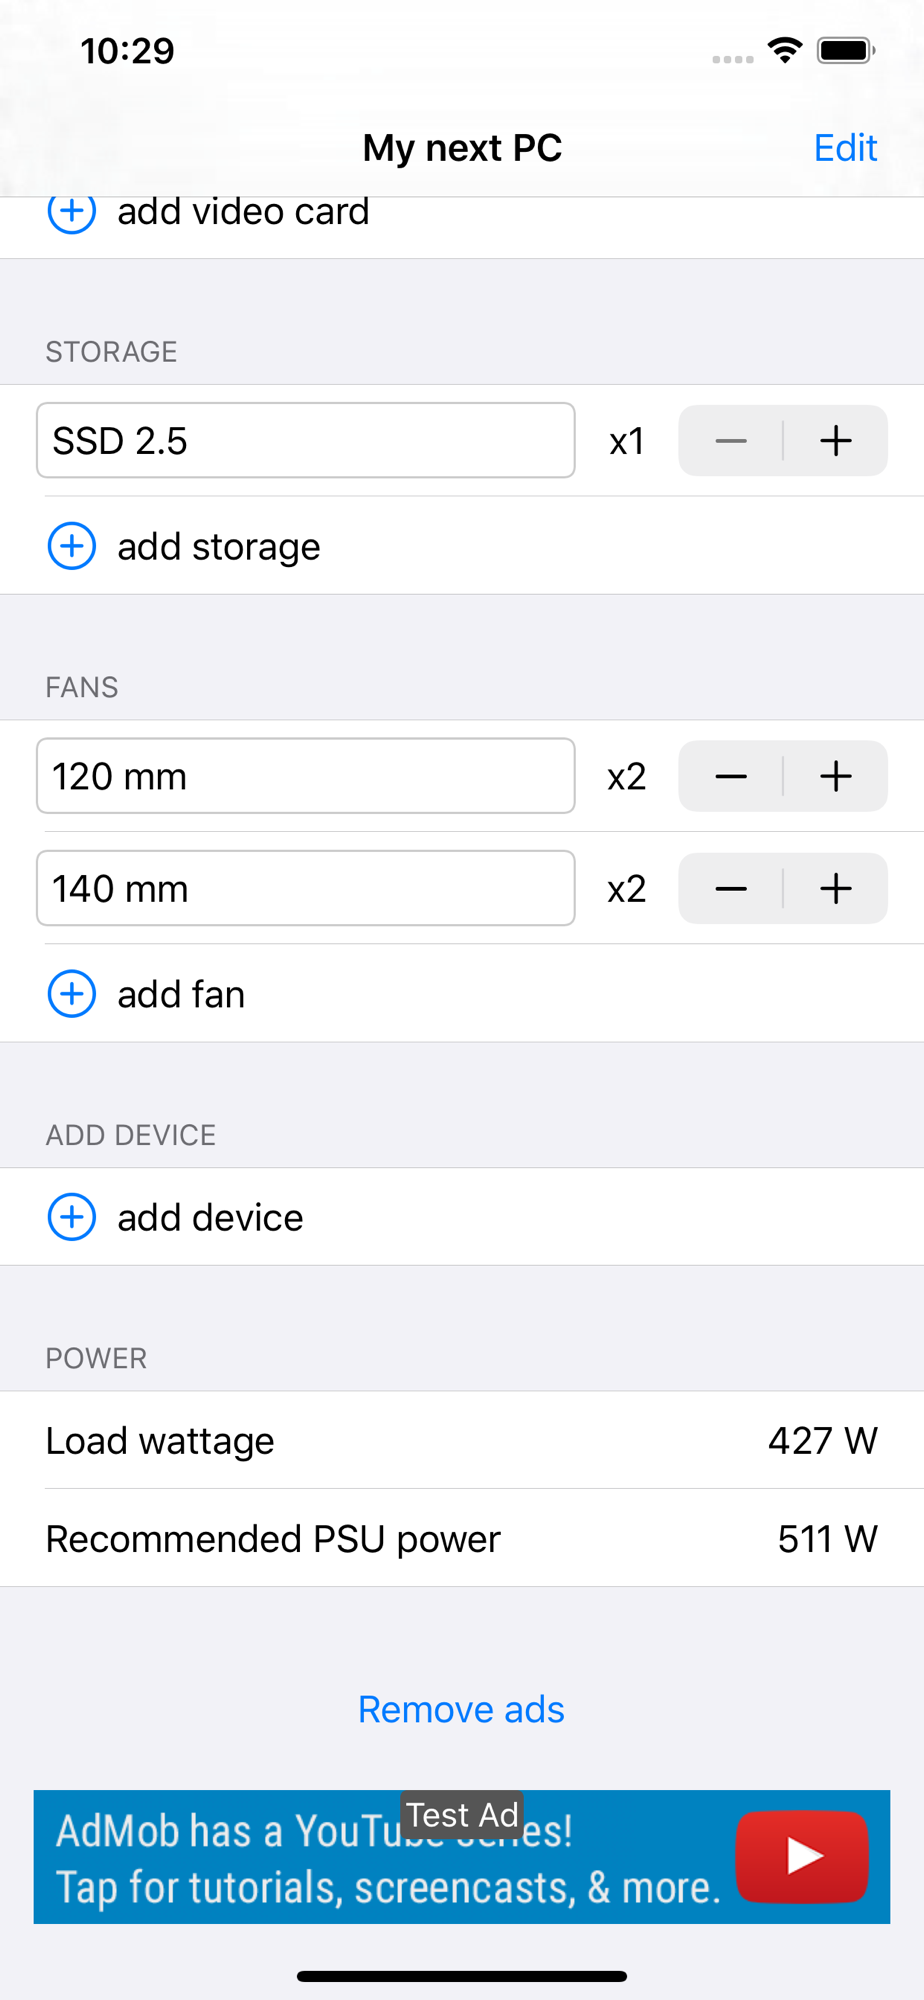Tap the add video card plus icon
Screen dimensions: 924x2000
coord(72,213)
